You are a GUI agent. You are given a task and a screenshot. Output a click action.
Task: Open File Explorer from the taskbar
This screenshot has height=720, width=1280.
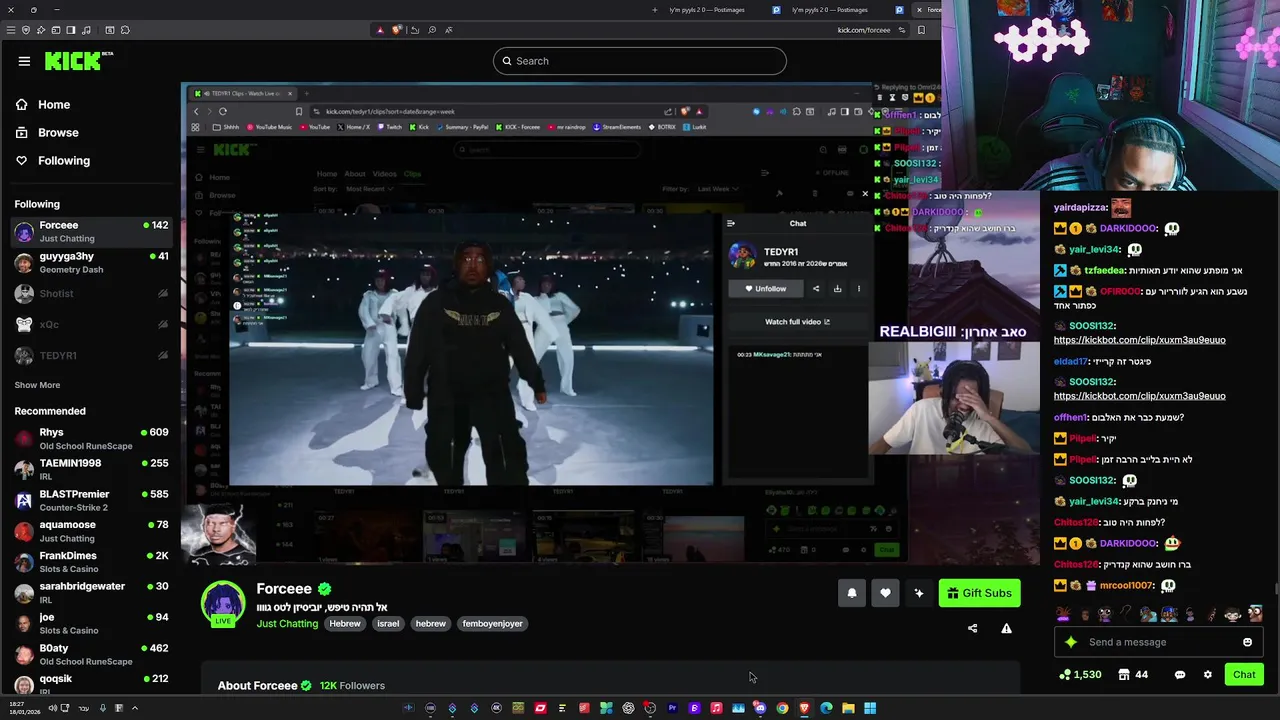848,708
